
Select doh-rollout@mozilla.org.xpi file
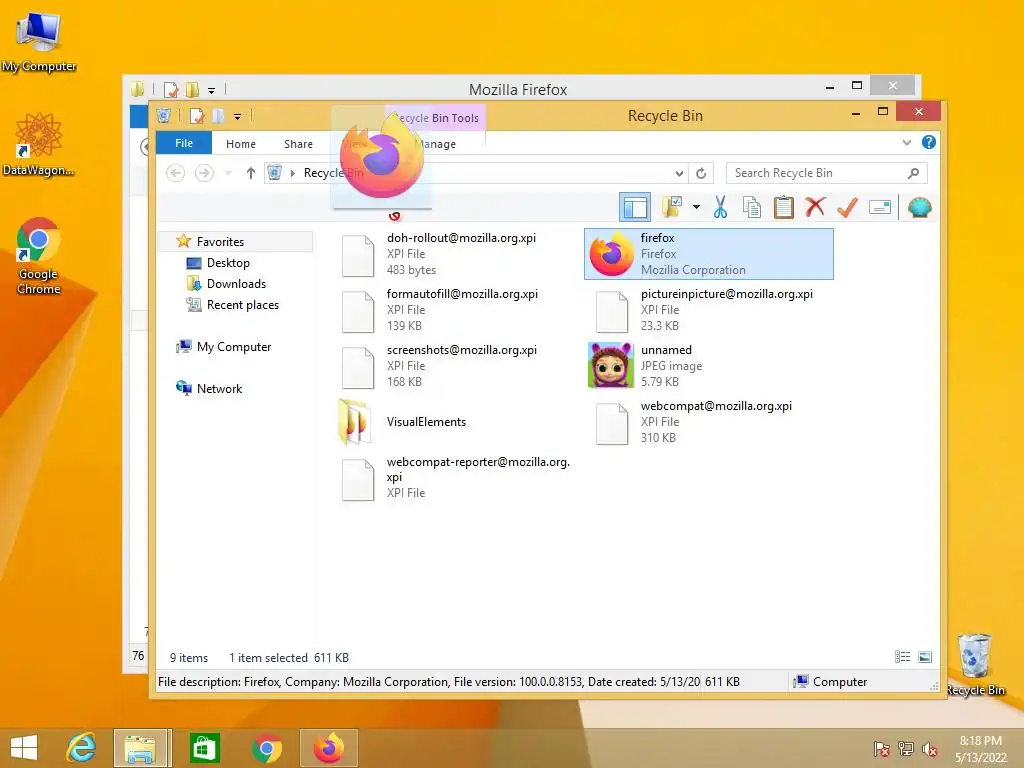point(456,253)
